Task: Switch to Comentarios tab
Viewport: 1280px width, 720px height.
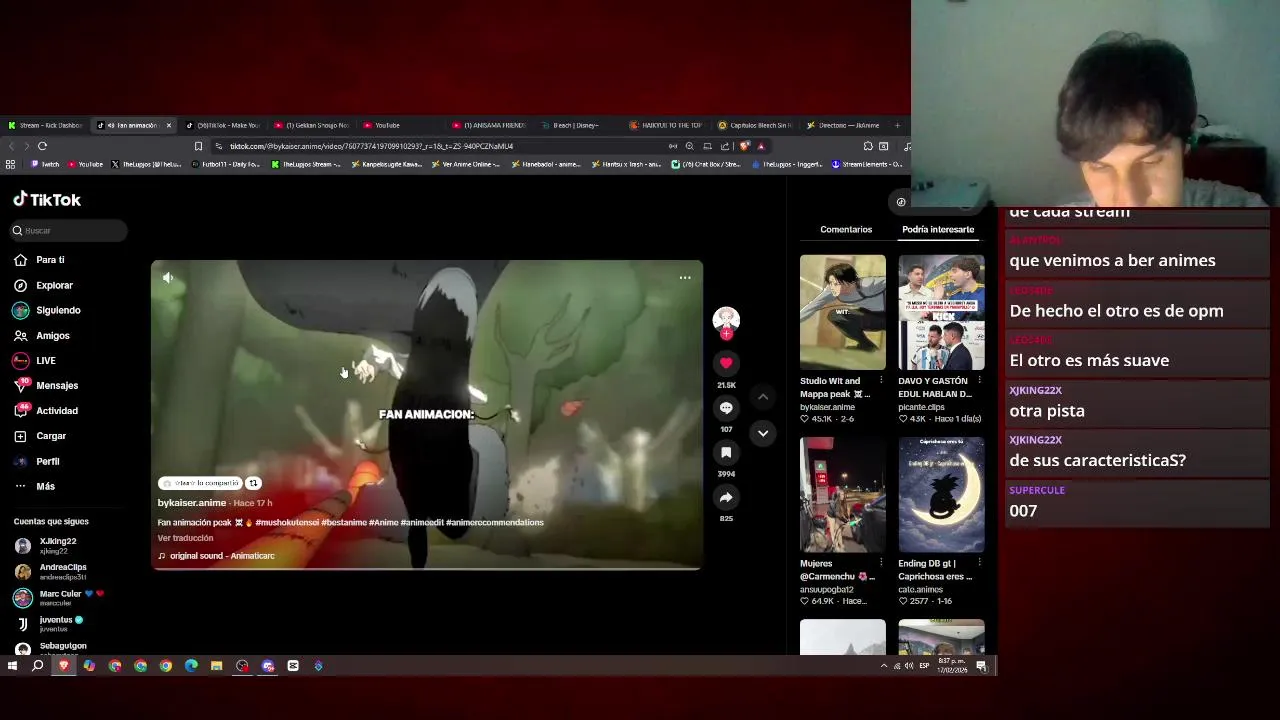Action: [x=846, y=230]
